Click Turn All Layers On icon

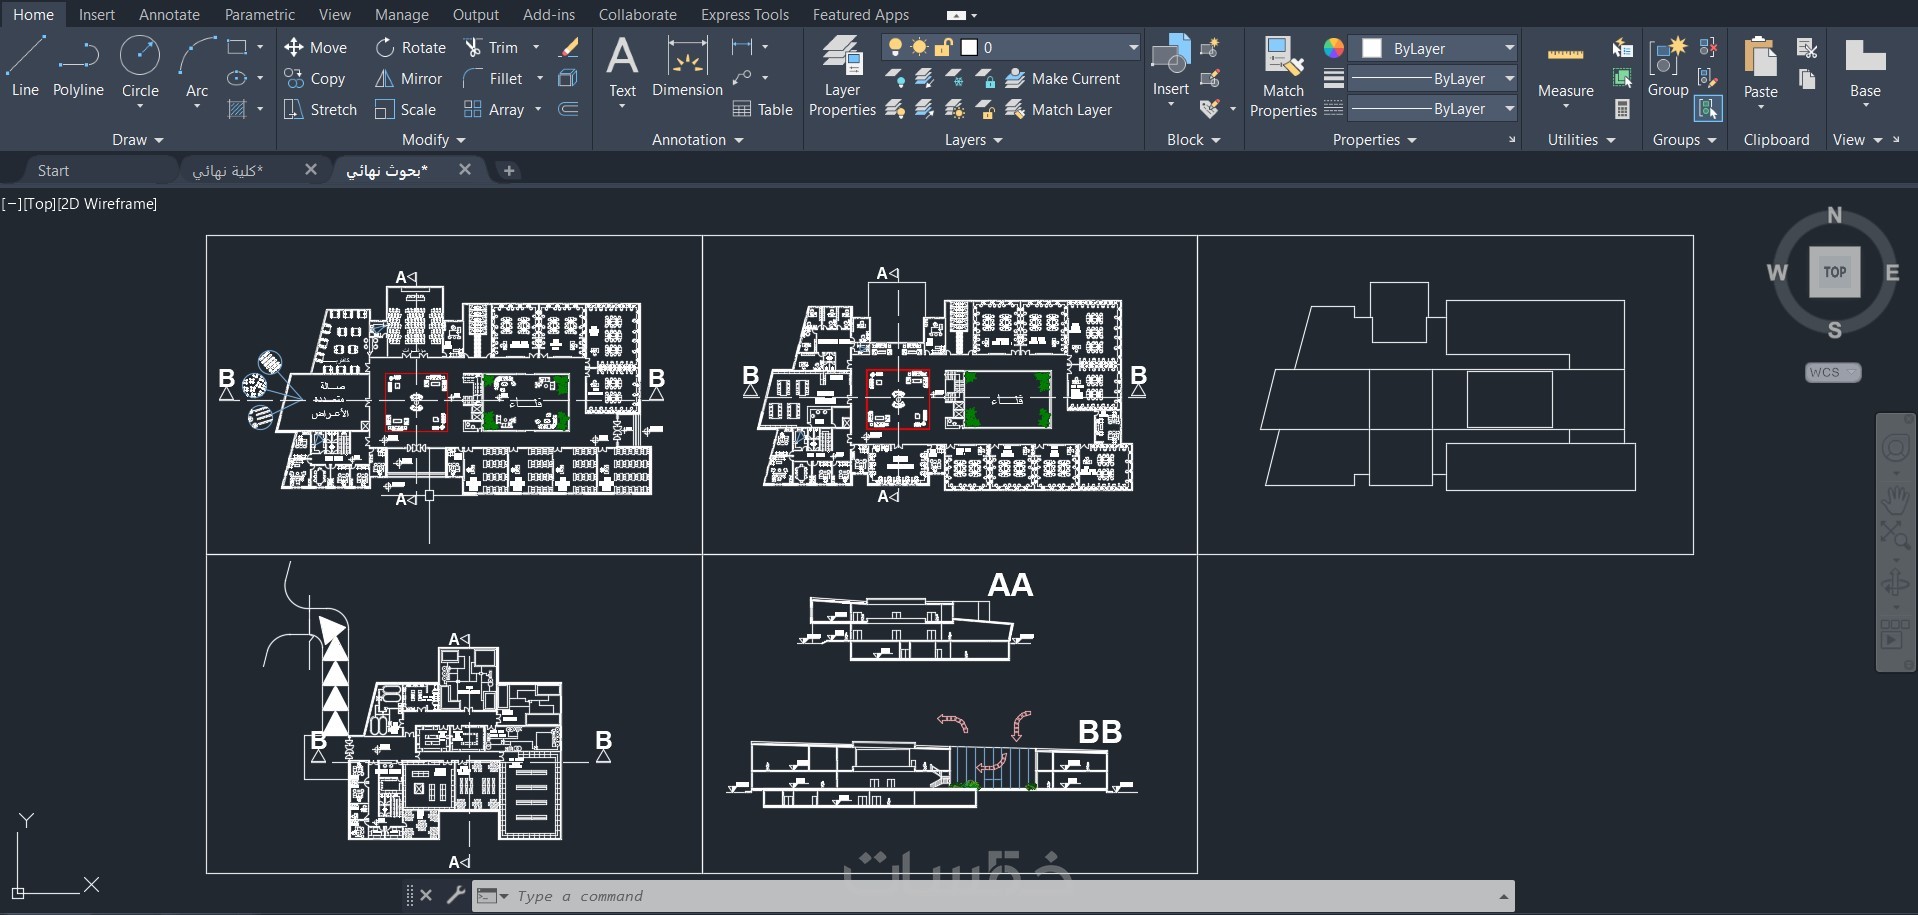pos(895,109)
